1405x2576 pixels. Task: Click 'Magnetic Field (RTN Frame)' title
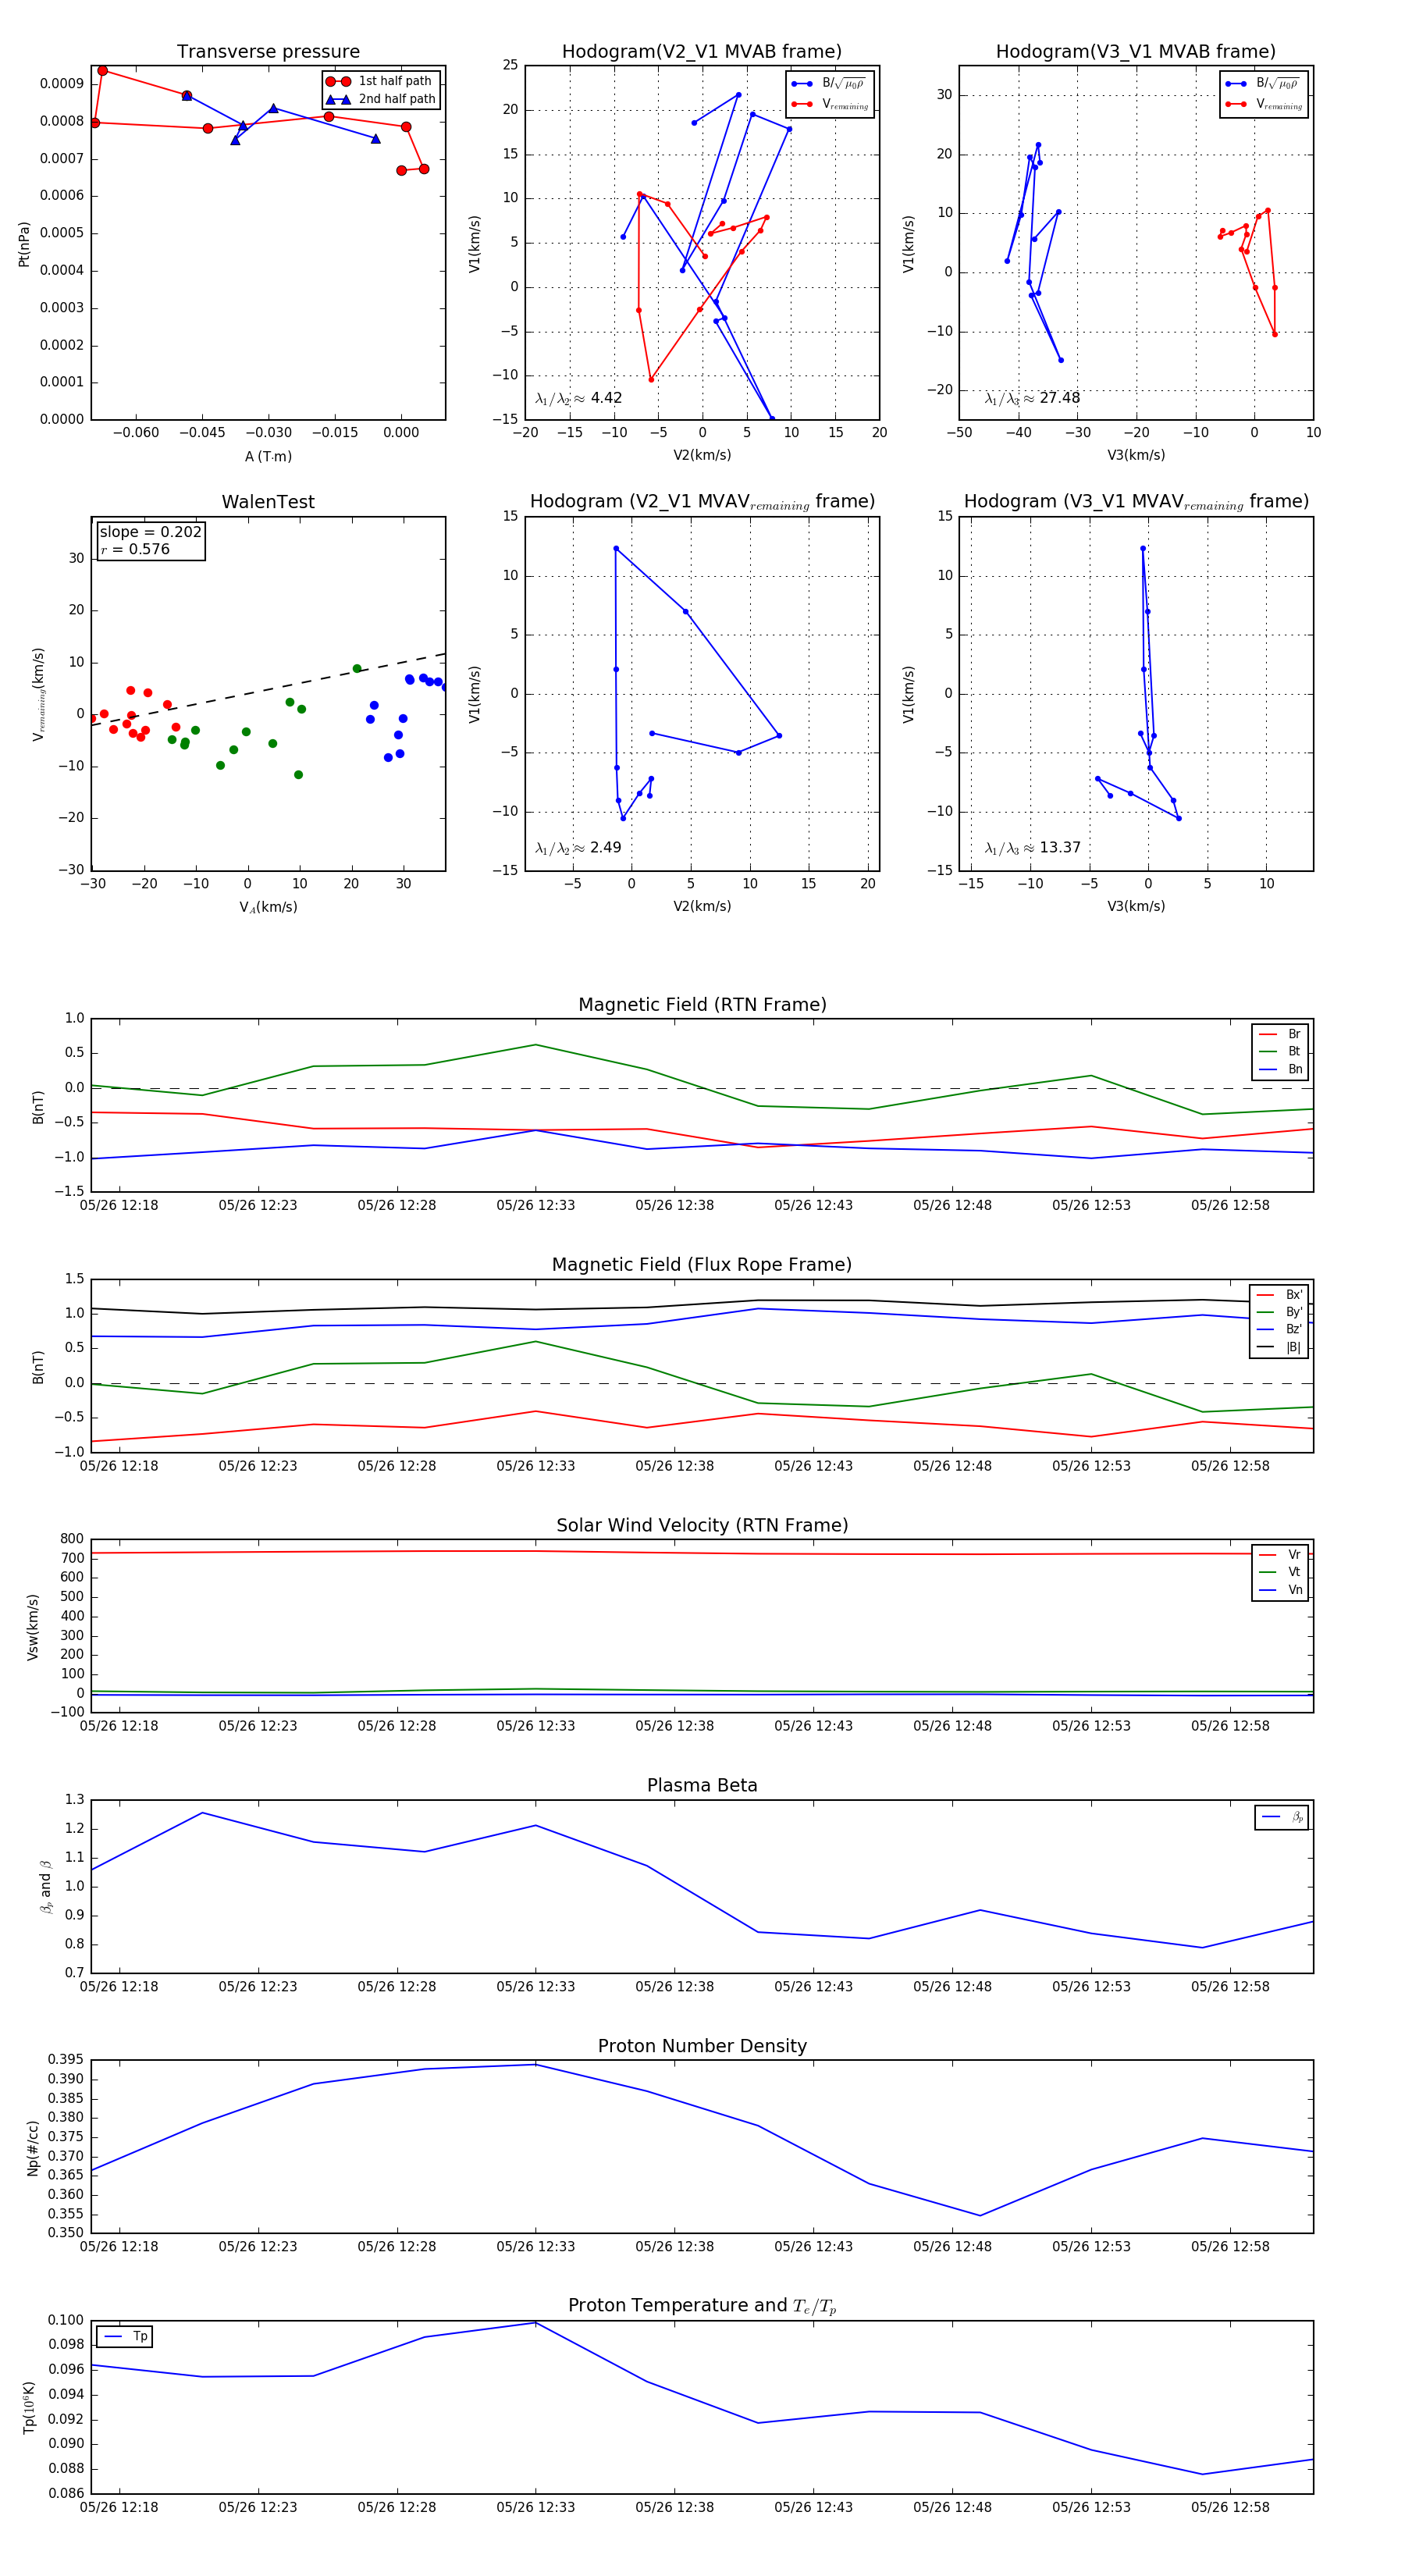[x=702, y=1005]
